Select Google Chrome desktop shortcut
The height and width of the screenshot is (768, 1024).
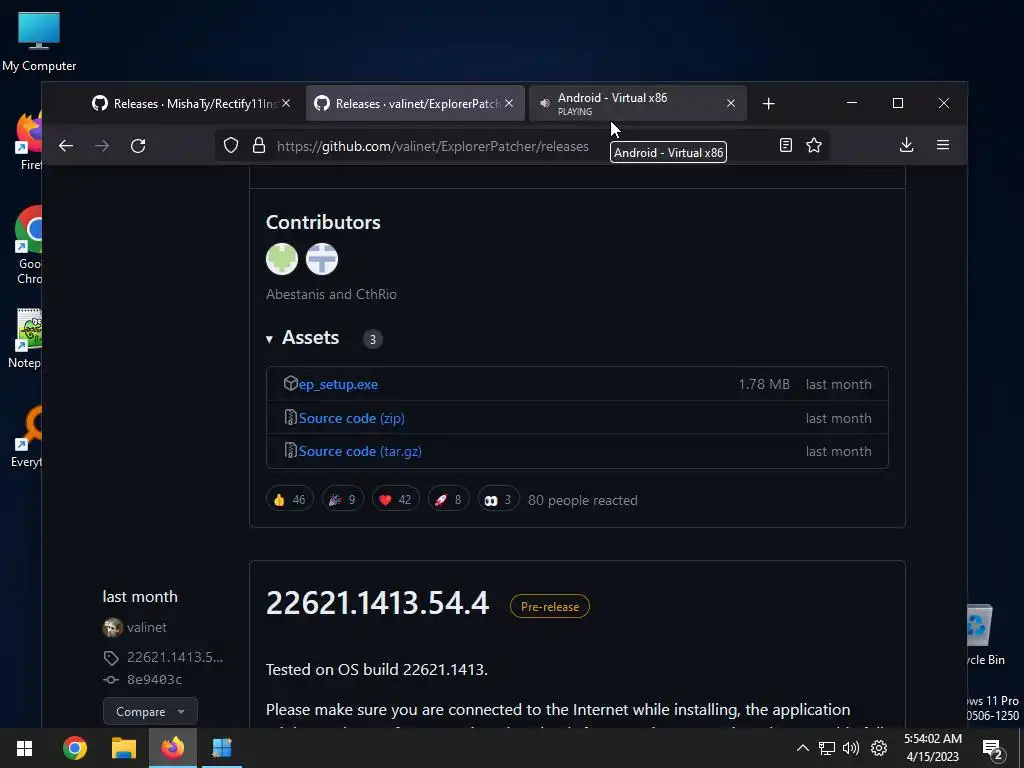[29, 246]
